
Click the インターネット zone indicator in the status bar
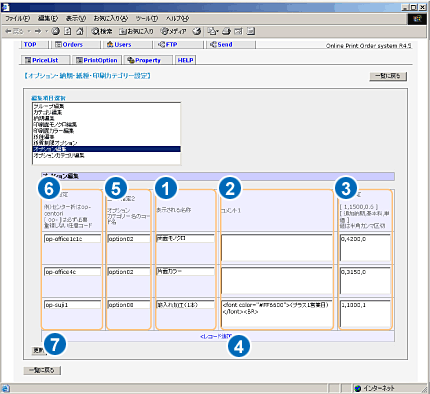click(x=375, y=388)
